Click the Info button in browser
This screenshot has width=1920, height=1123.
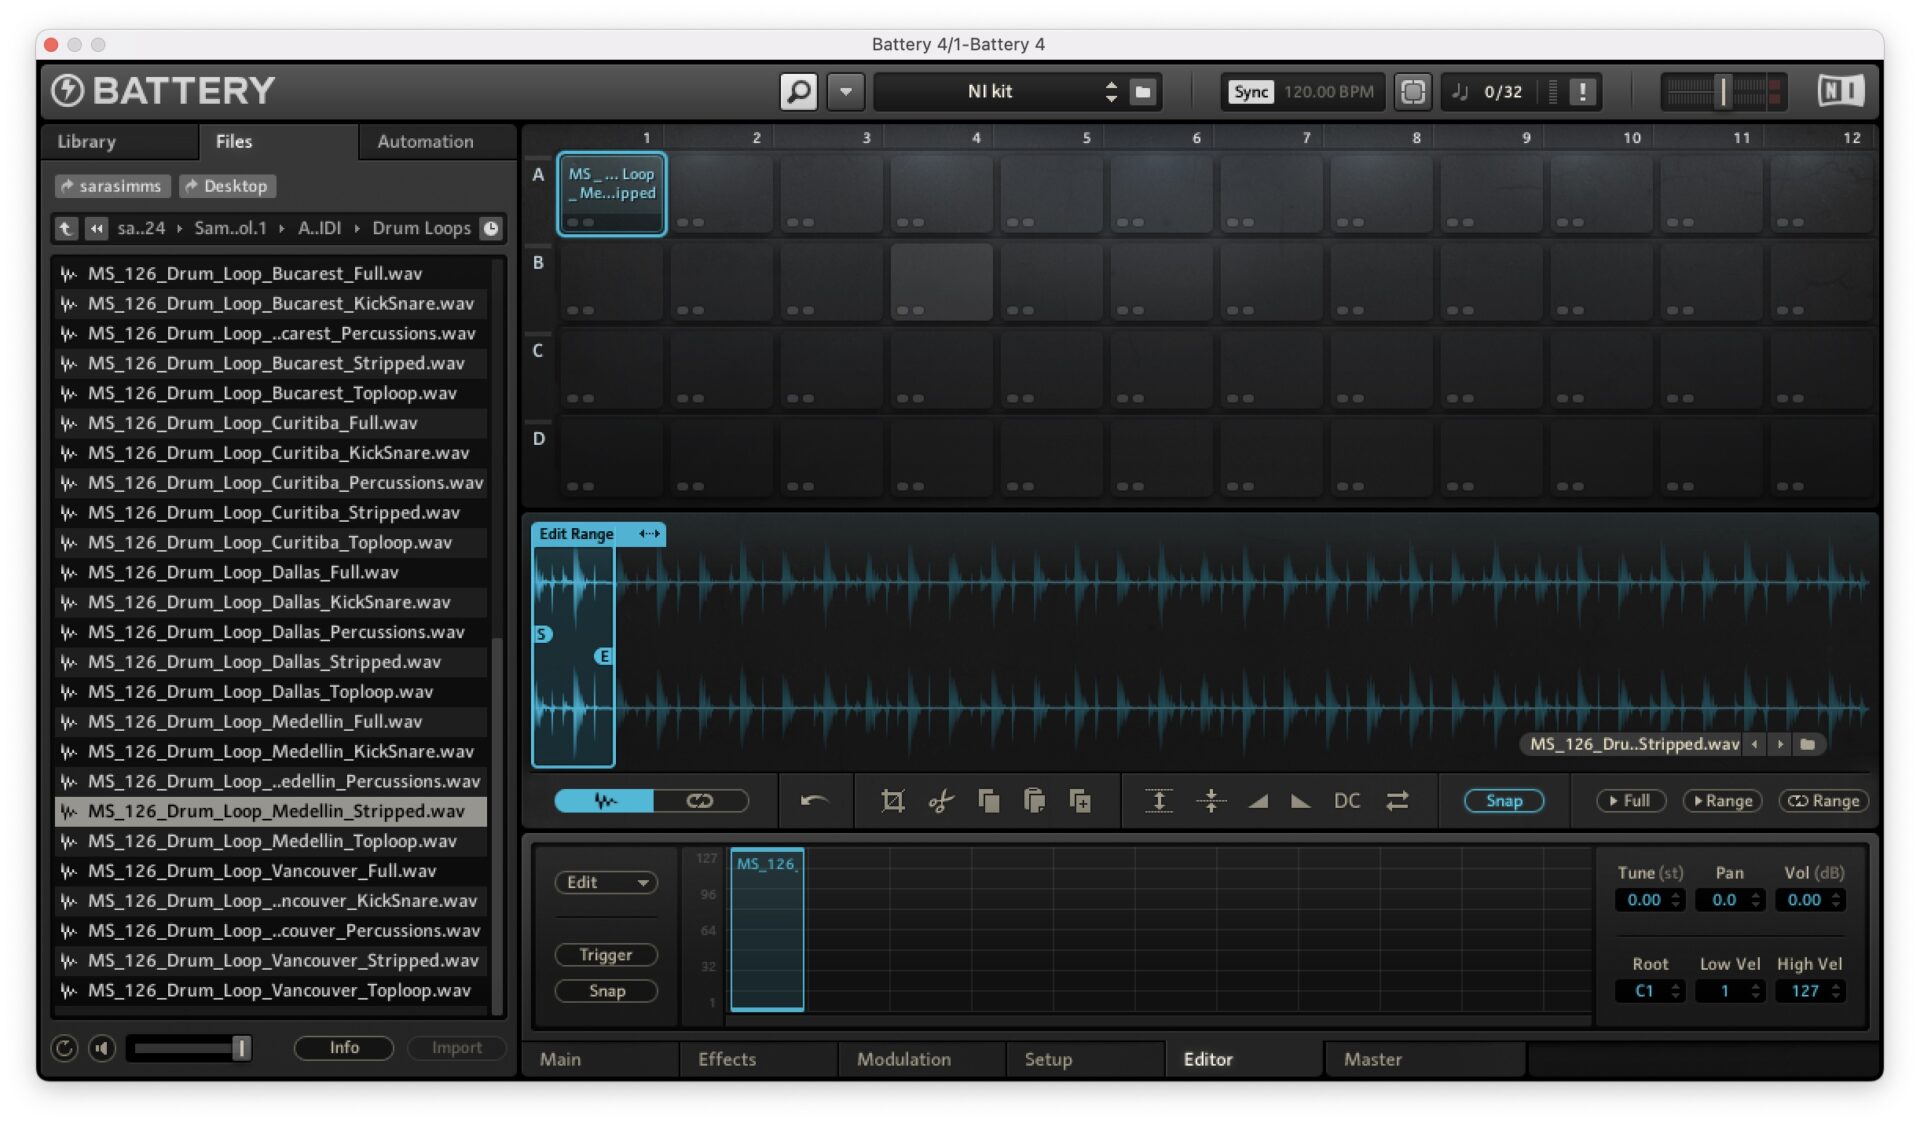point(344,1048)
